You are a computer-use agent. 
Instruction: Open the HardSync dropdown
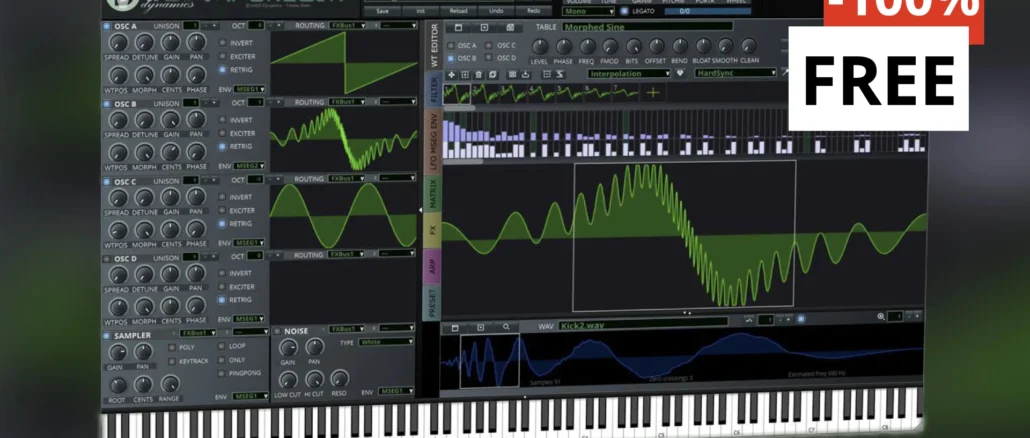coord(736,73)
